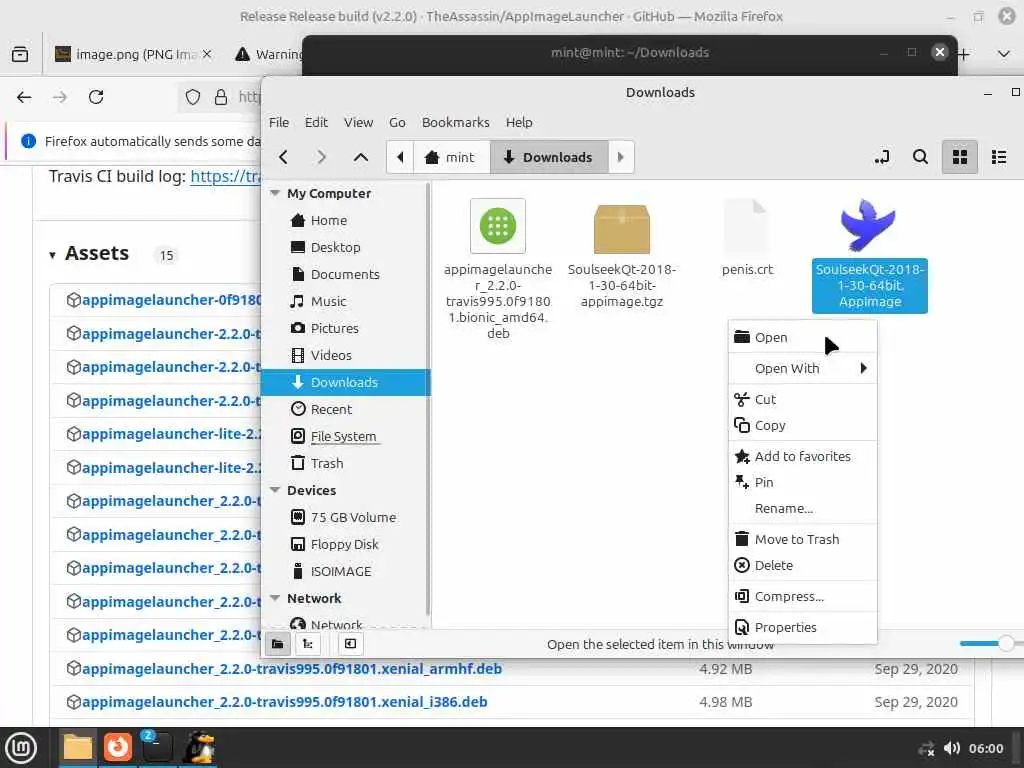
Task: Collapse the Devices section
Action: pos(275,490)
